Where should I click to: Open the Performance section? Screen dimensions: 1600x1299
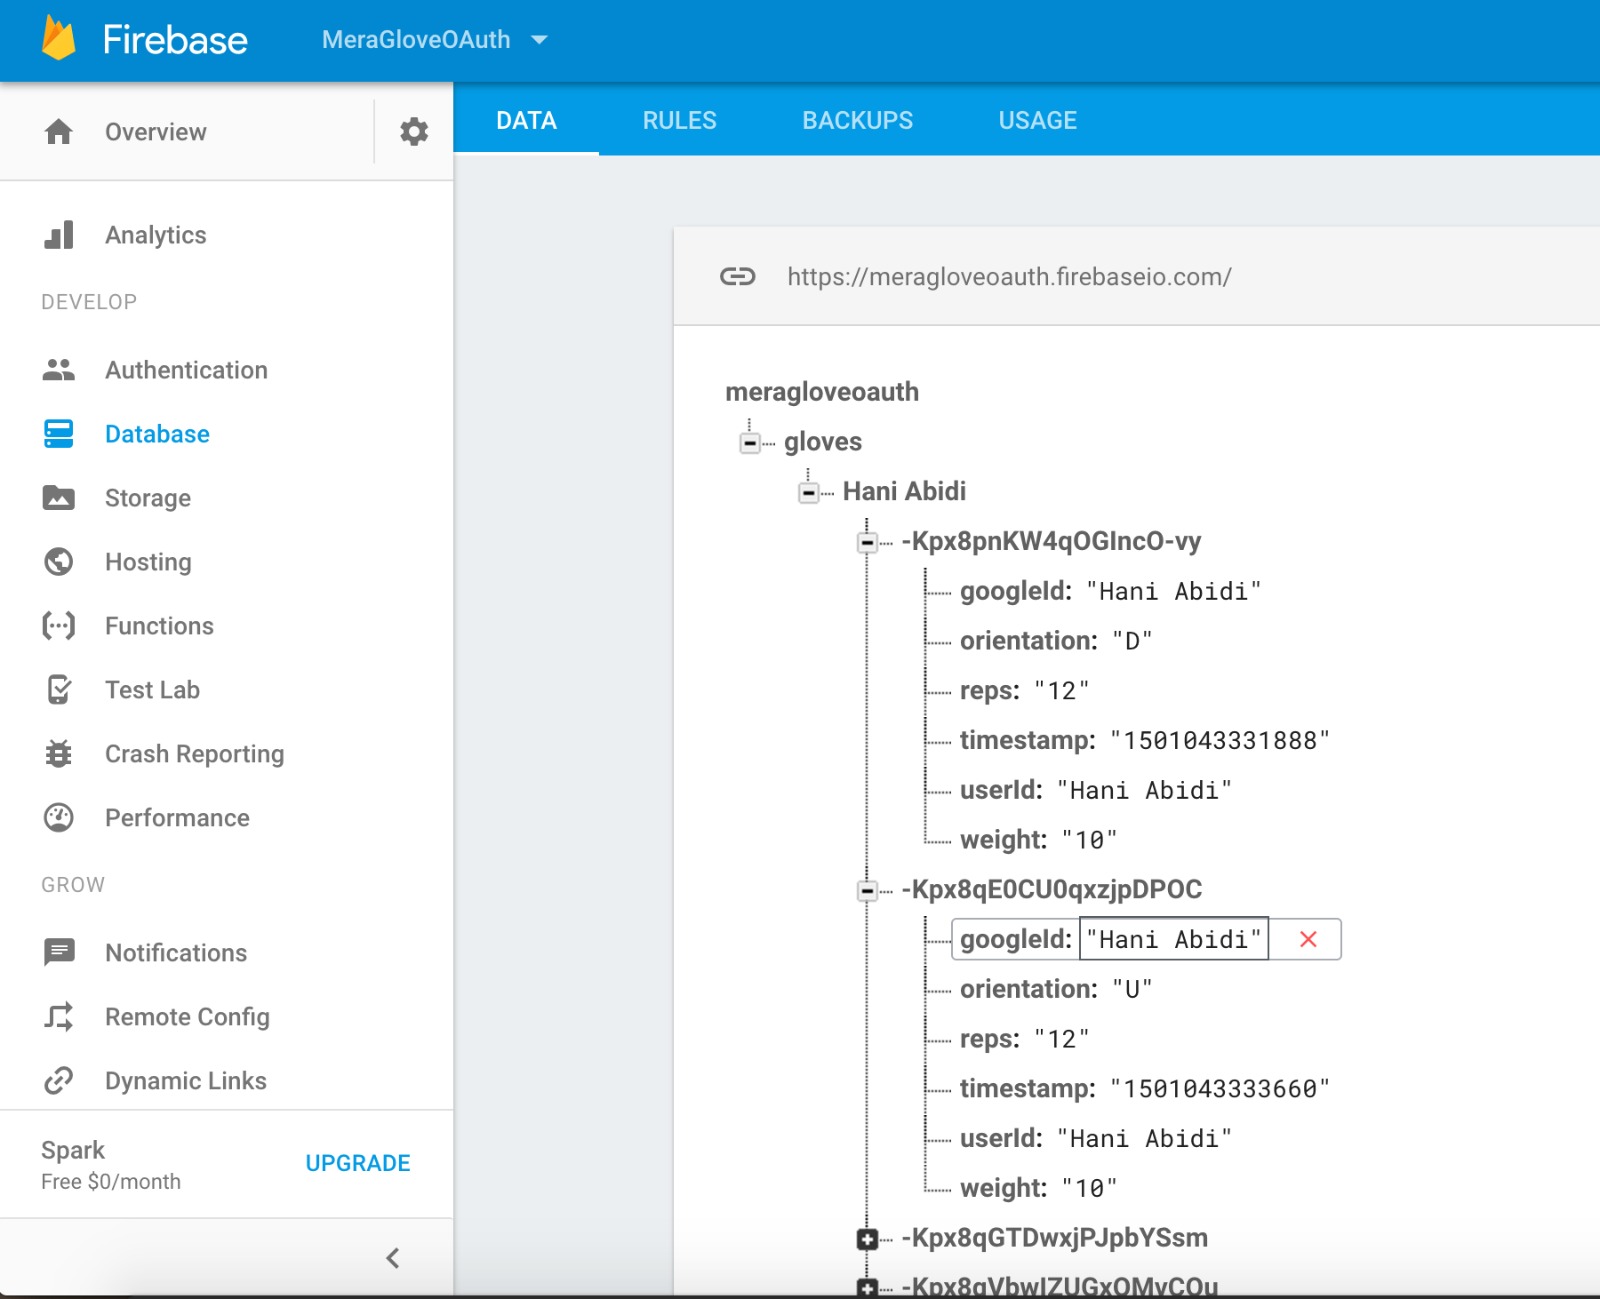(x=177, y=818)
